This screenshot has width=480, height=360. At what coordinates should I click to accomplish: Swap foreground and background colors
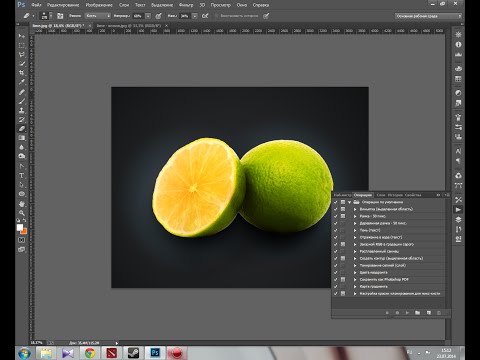tap(24, 220)
